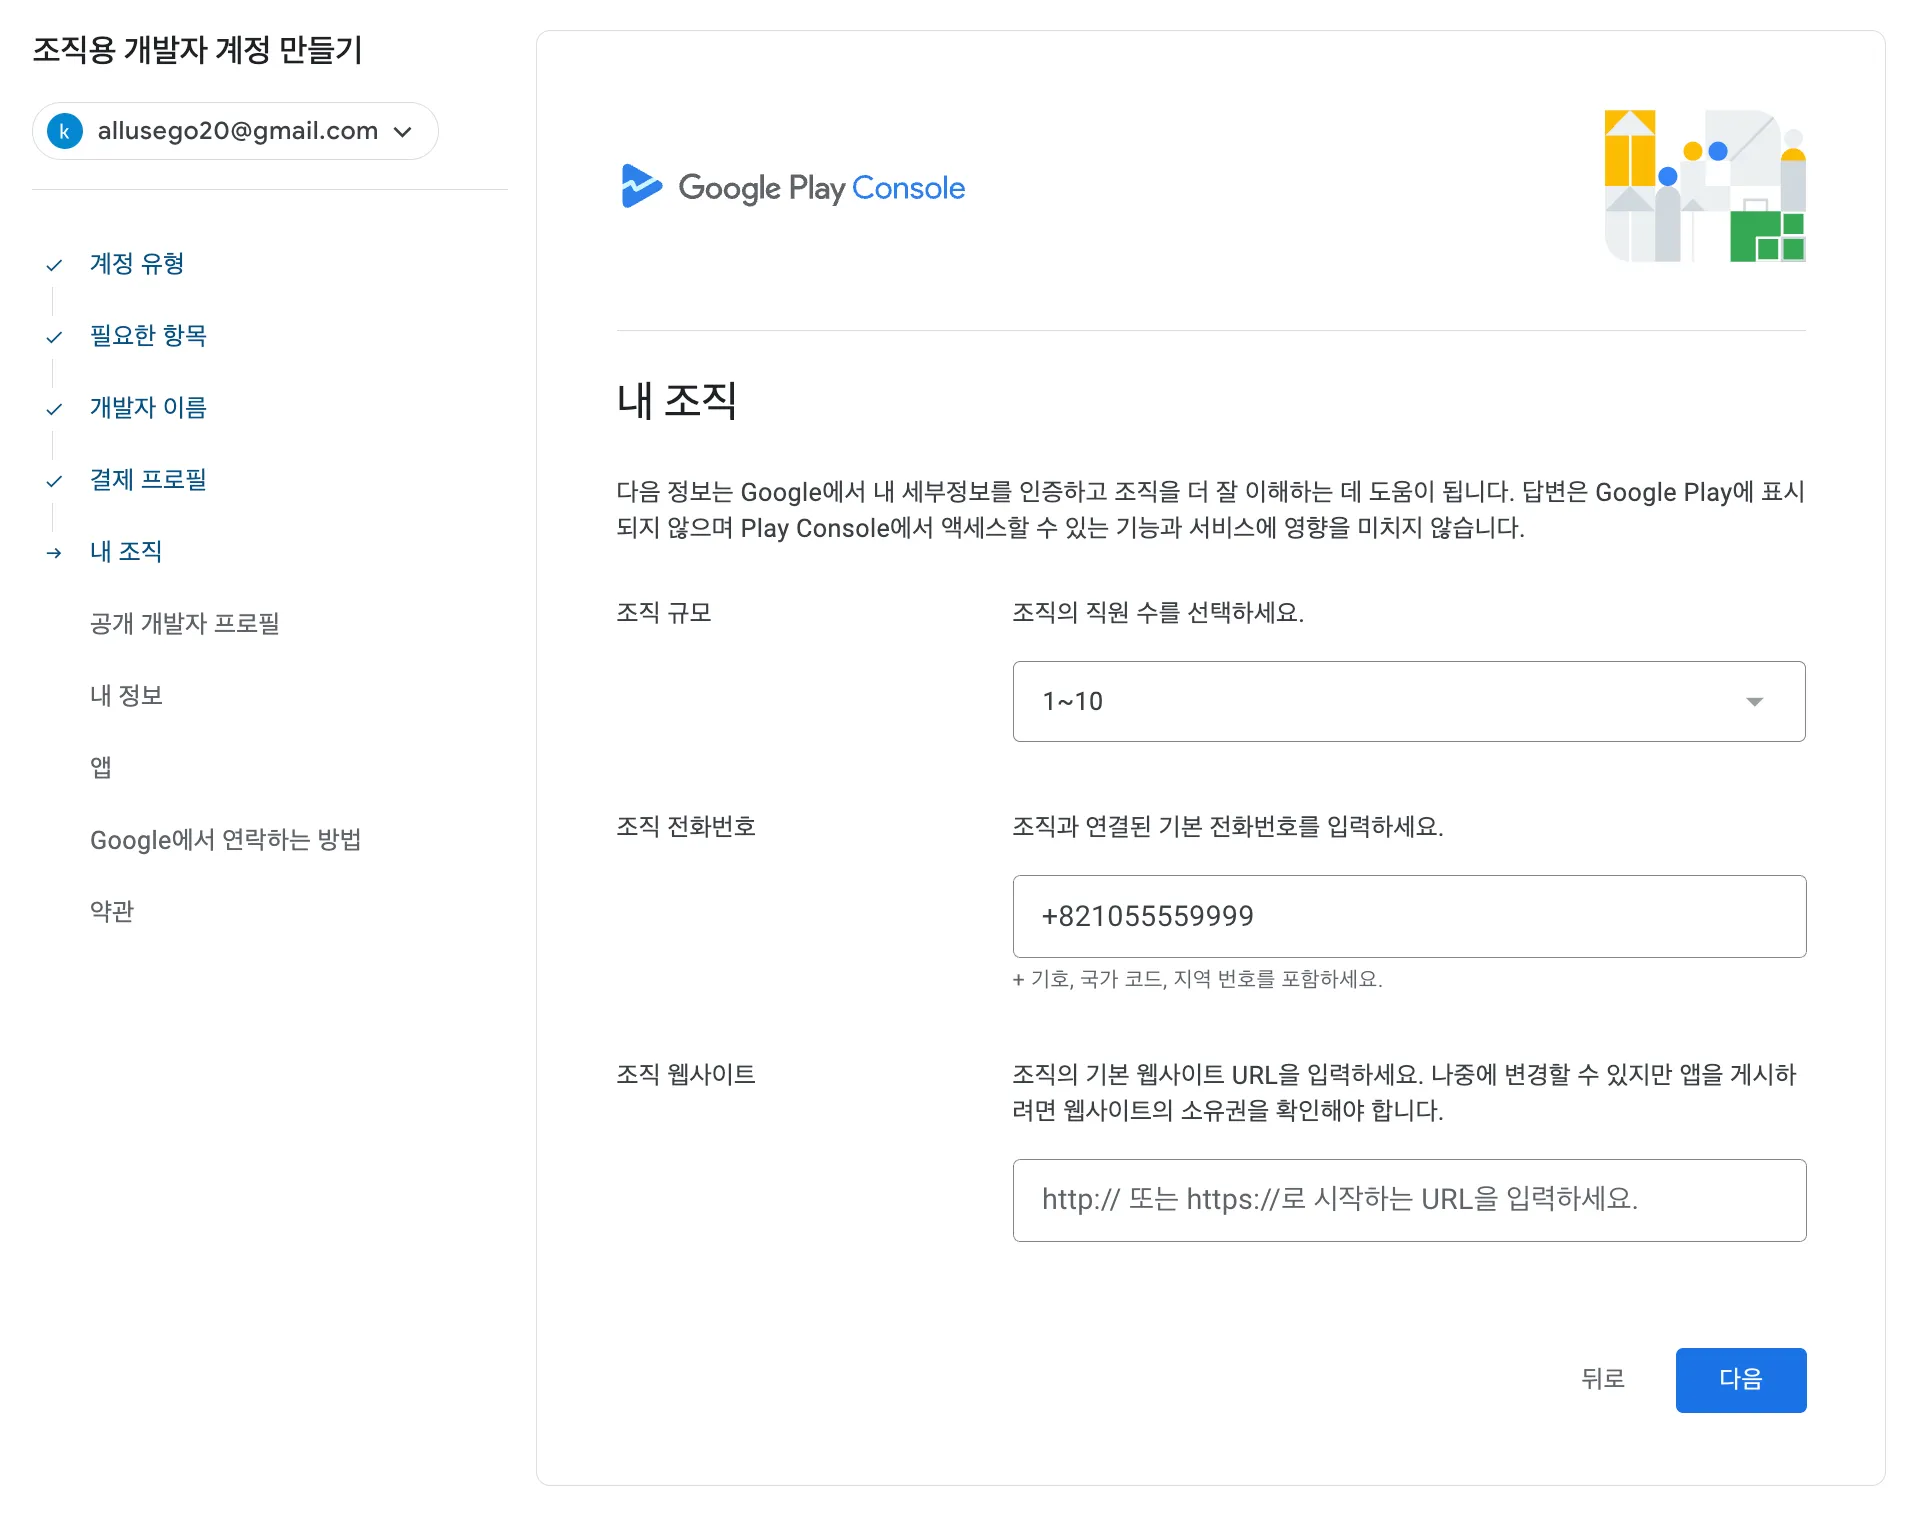
Task: Click the blue account avatar icon
Action: pos(65,131)
